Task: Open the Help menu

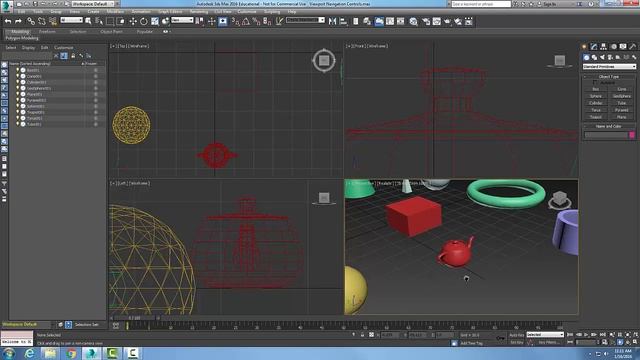Action: coord(292,11)
